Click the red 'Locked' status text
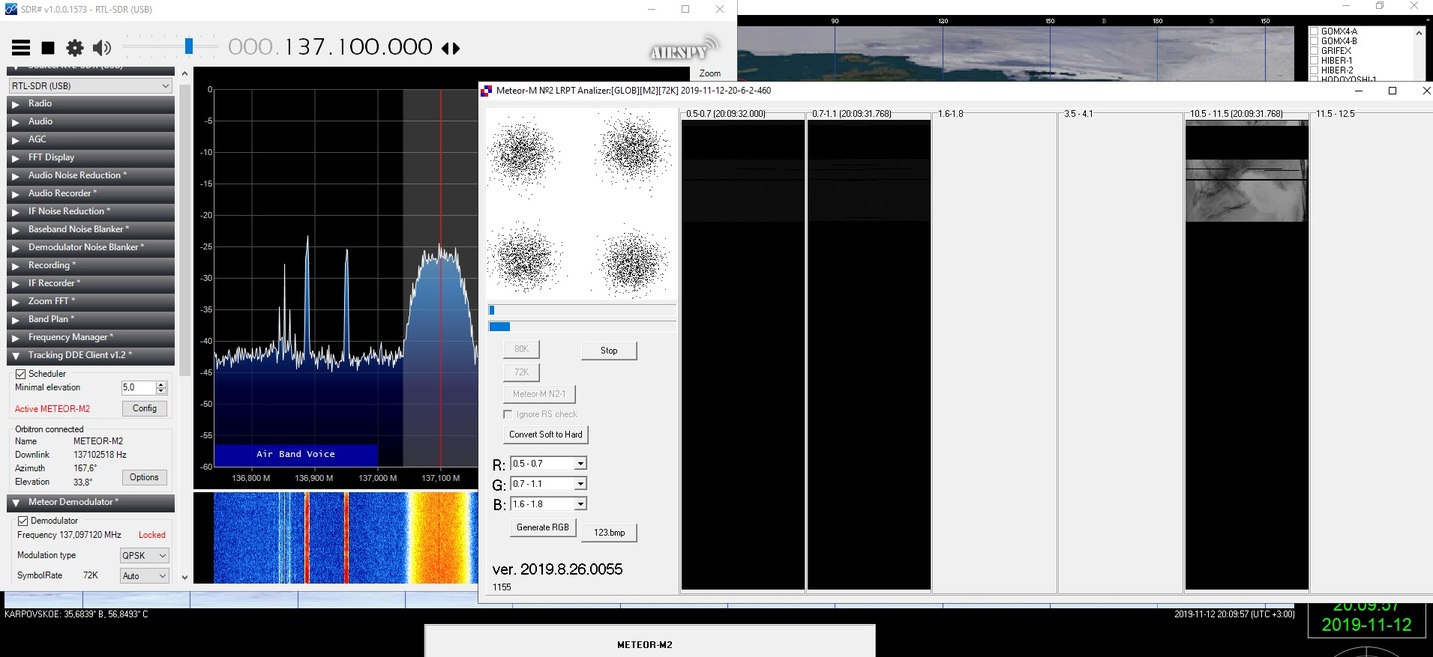Viewport: 1433px width, 657px height. (x=152, y=535)
